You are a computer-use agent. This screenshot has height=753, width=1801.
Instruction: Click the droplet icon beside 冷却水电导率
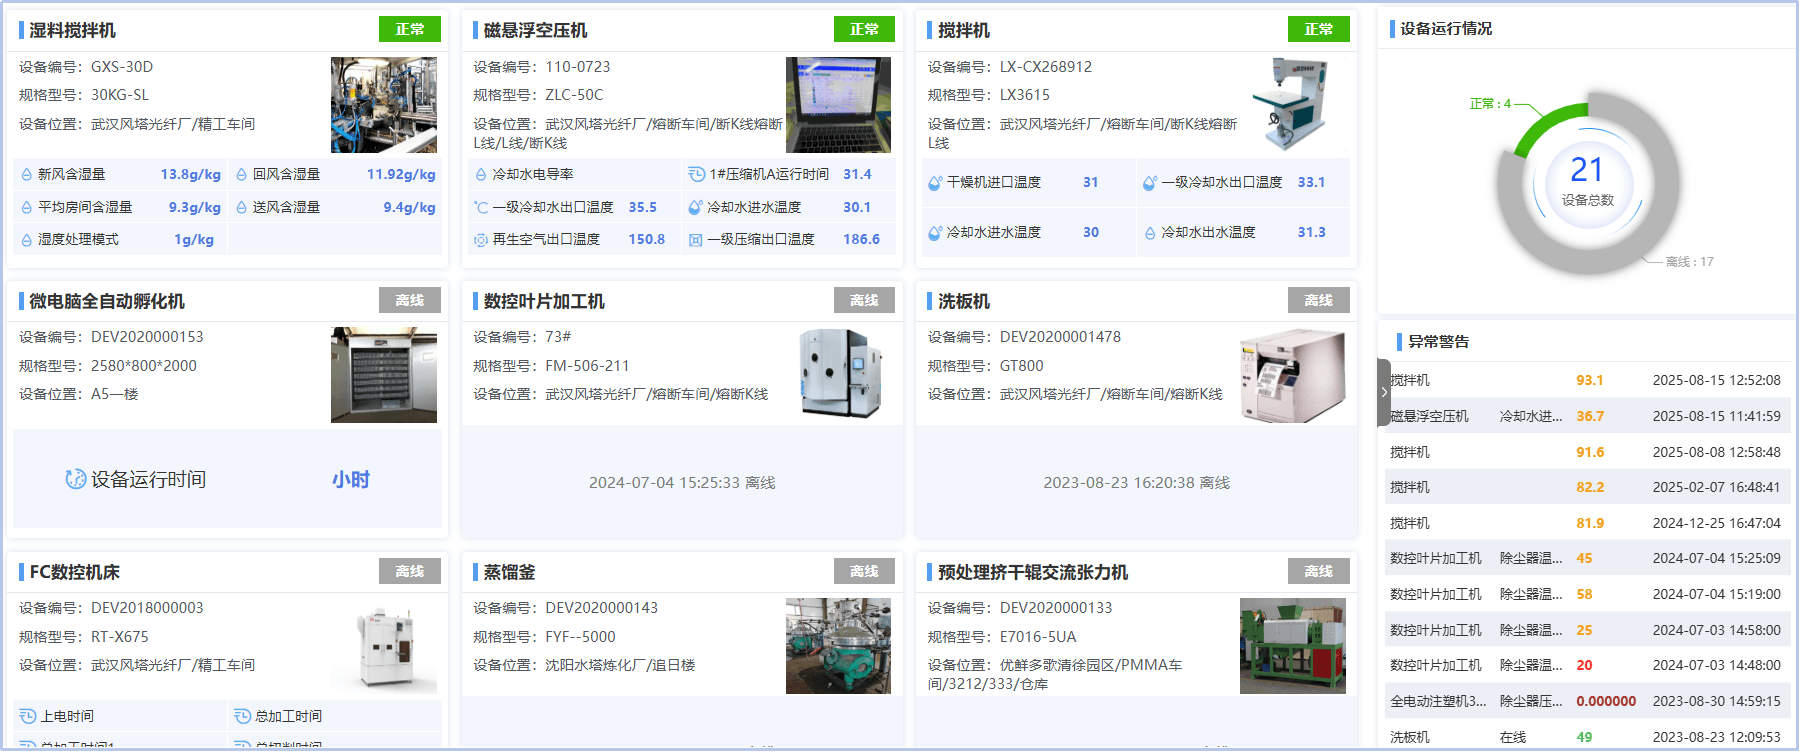click(x=481, y=175)
